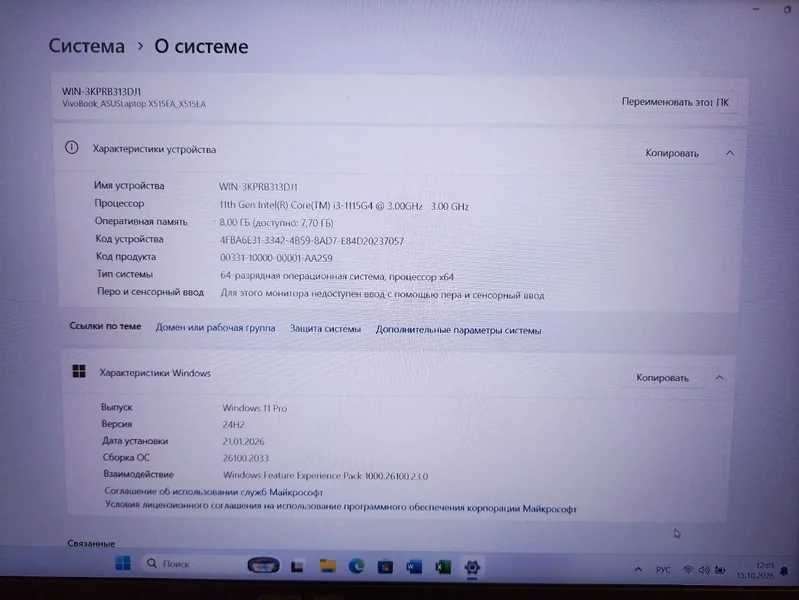Screen dimensions: 799x600
Task: Click the Settings gear taskbar icon
Action: pyautogui.click(x=472, y=567)
